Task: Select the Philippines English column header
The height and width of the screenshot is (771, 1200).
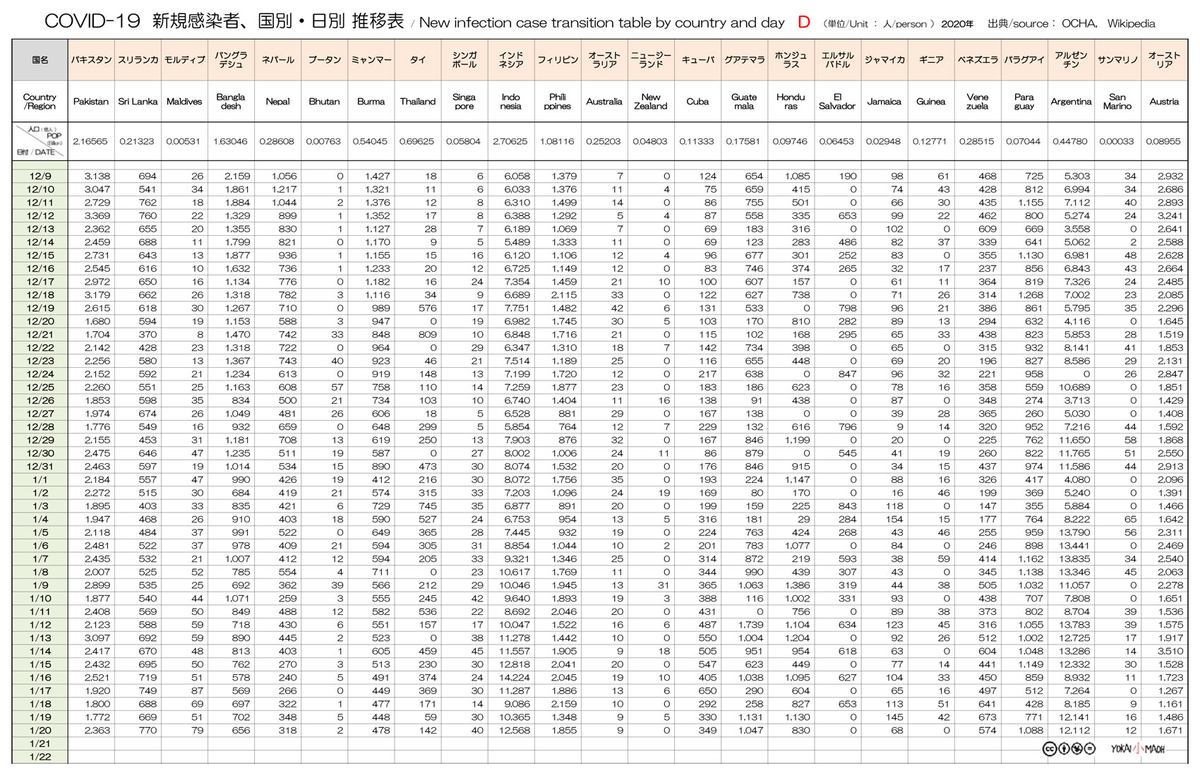Action: pos(557,102)
